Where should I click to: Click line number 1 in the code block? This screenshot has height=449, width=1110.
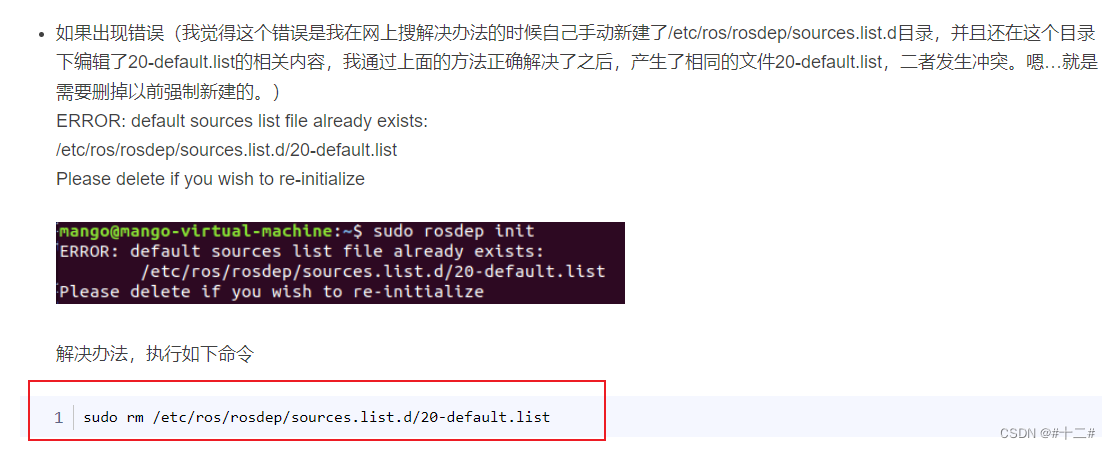click(x=59, y=417)
